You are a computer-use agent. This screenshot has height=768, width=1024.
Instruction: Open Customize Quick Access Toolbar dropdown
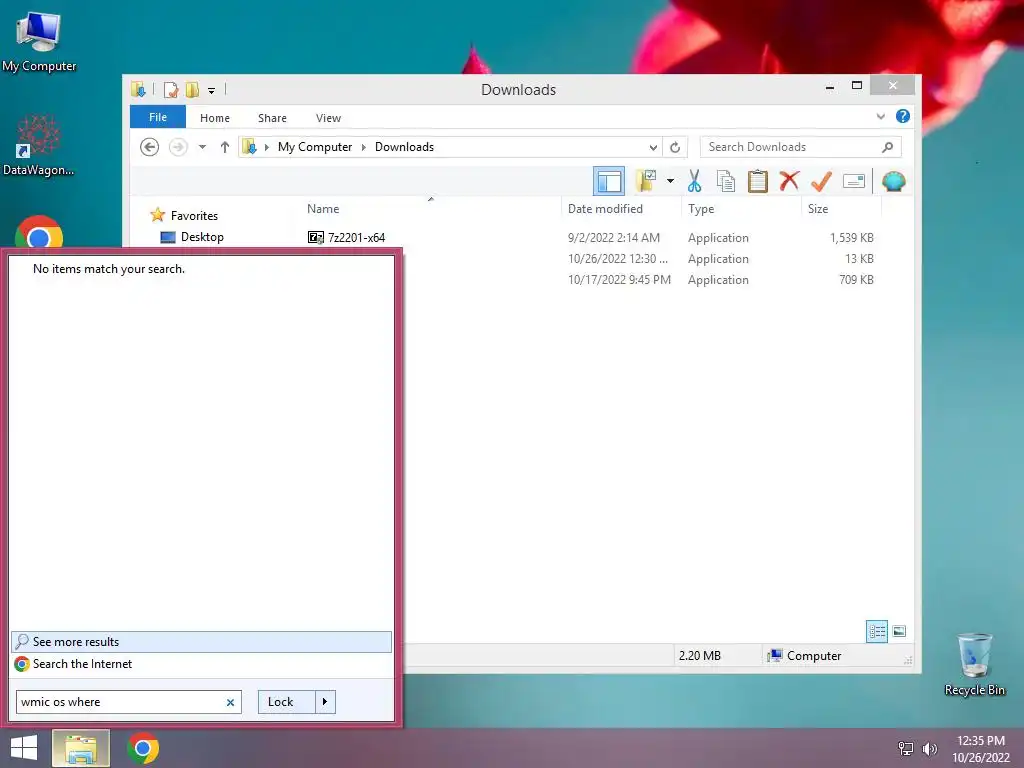pos(212,90)
